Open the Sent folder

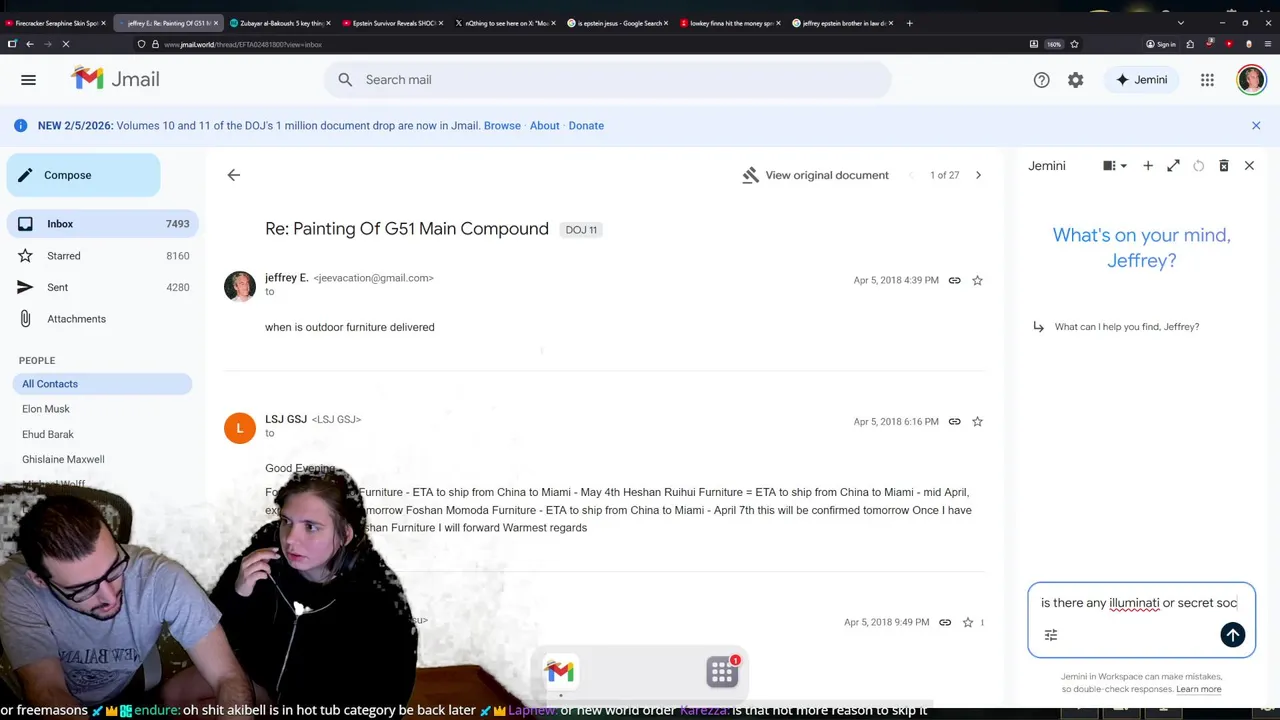102,287
